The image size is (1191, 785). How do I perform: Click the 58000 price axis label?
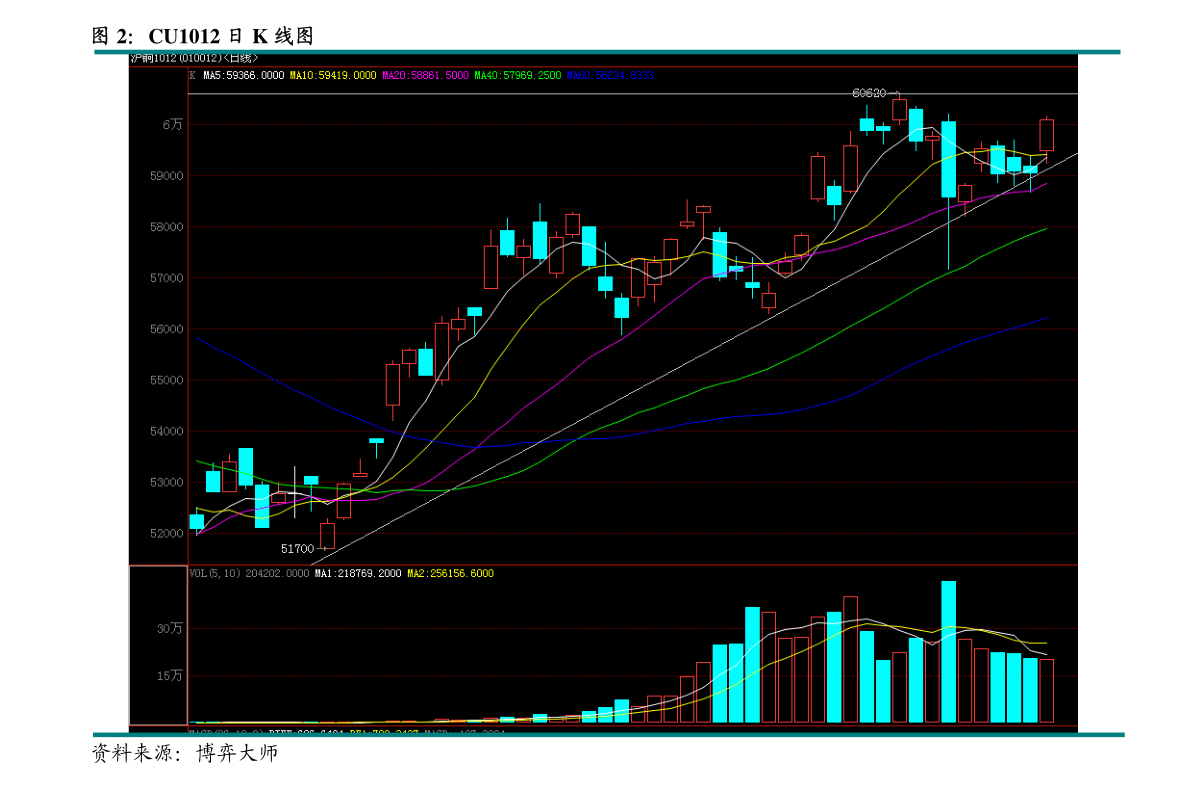pyautogui.click(x=167, y=226)
